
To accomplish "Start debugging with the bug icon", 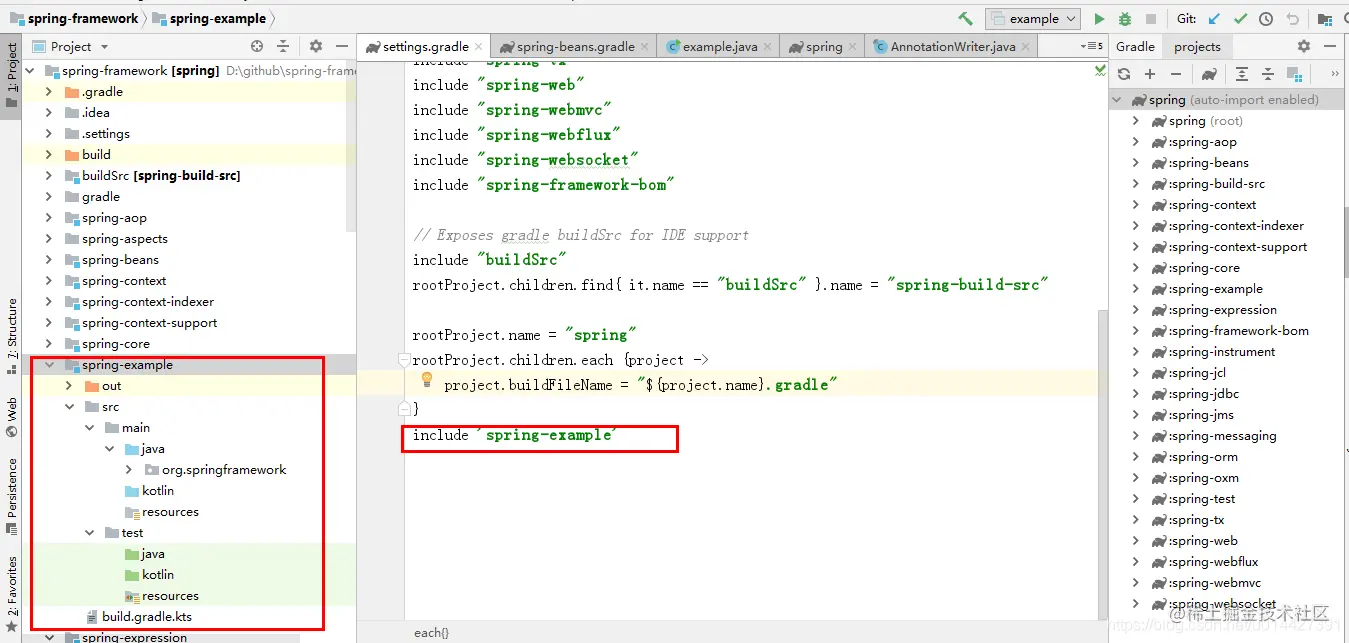I will pos(1125,19).
